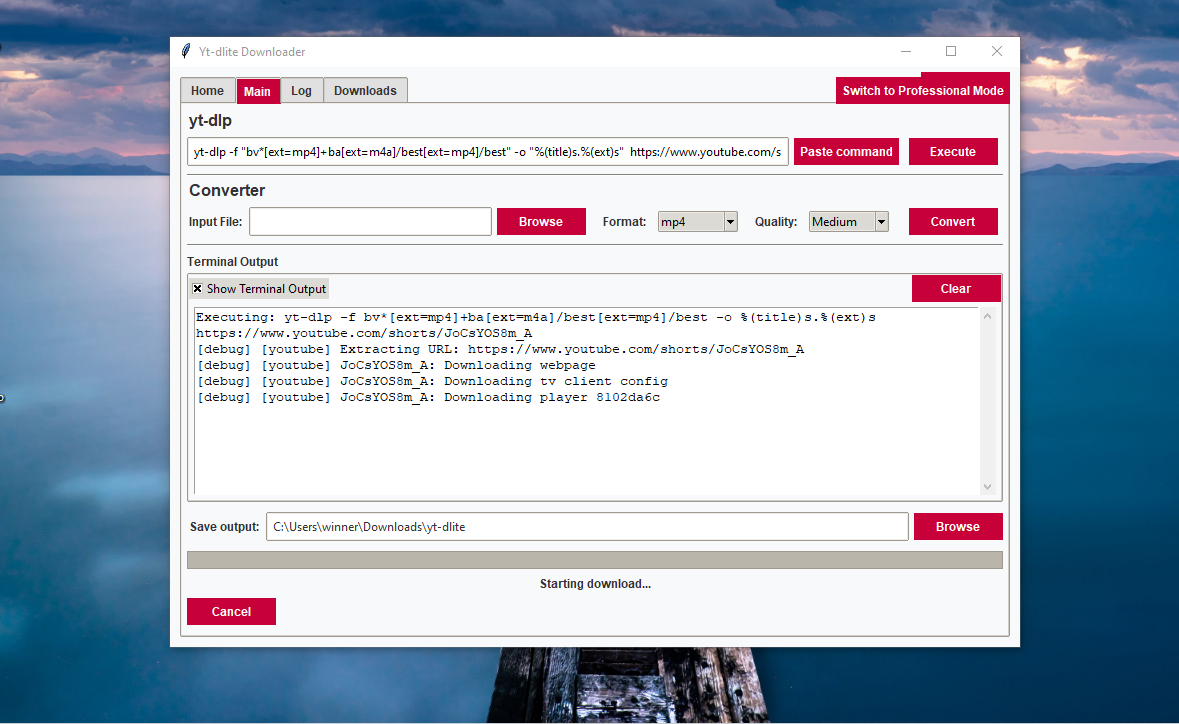Browse for the save output folder
This screenshot has width=1179, height=724.
(958, 527)
